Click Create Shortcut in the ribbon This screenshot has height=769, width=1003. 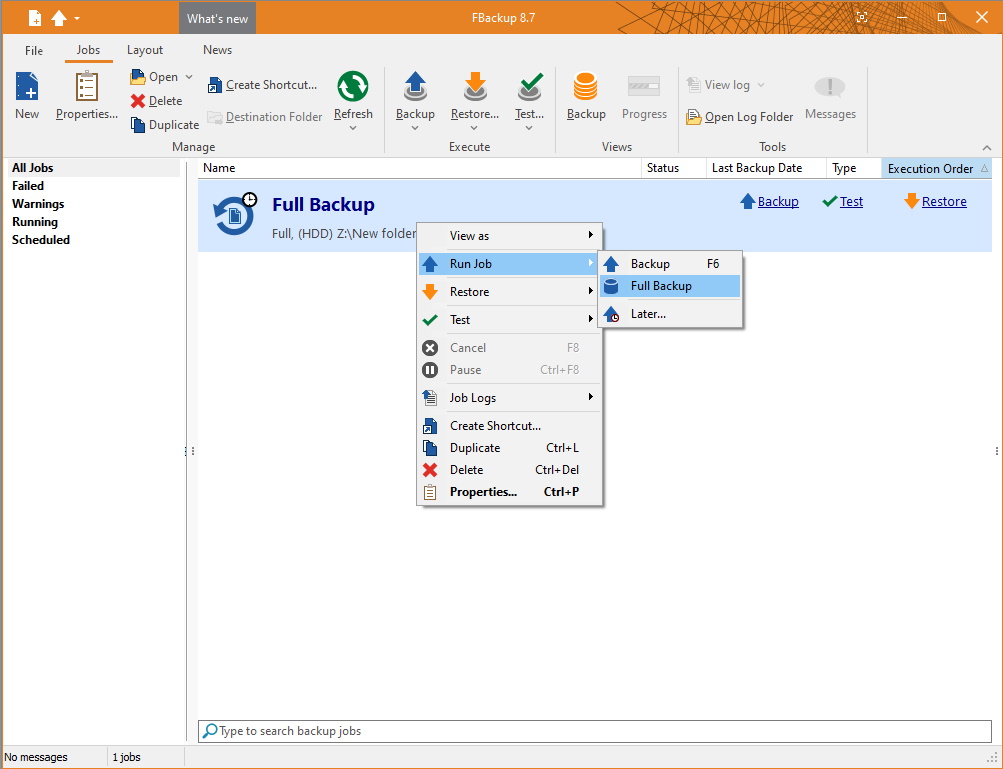tap(262, 85)
